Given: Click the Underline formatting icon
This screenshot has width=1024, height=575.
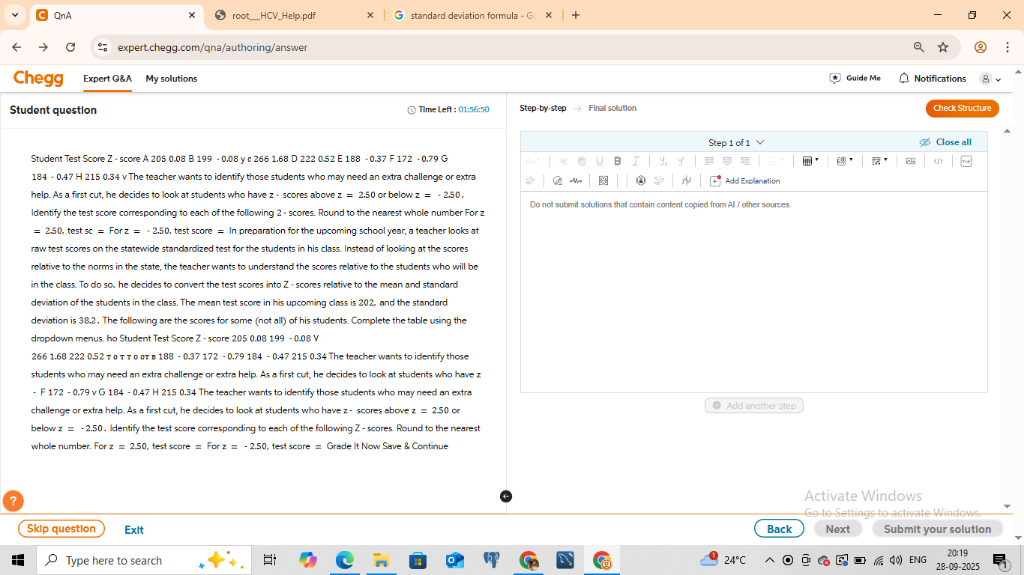Looking at the screenshot, I should point(600,161).
